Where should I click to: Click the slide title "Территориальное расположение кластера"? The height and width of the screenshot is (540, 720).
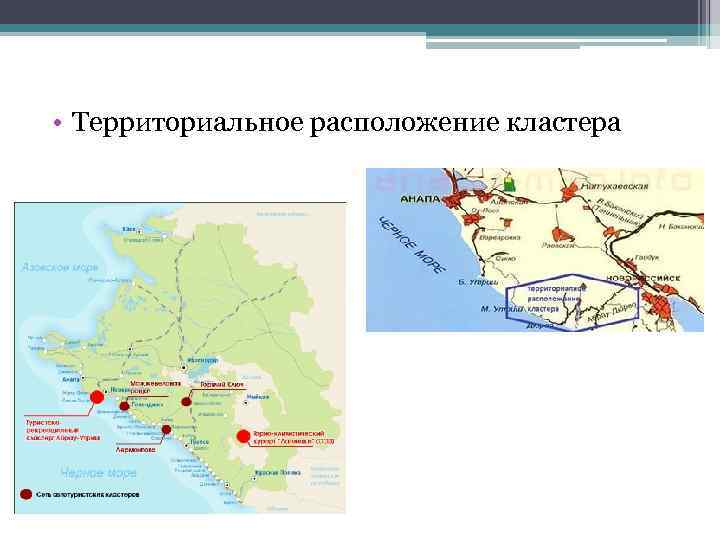(x=346, y=123)
